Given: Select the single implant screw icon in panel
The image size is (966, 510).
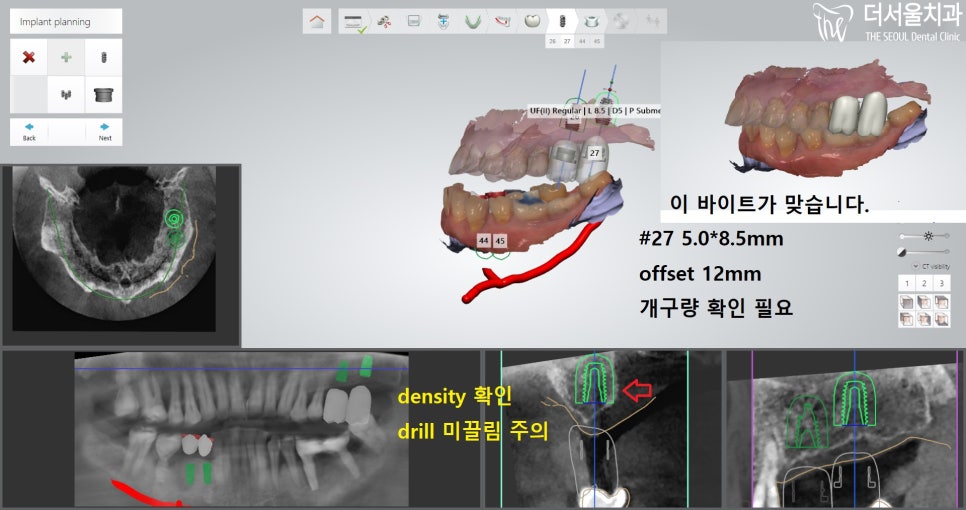Looking at the screenshot, I should click(103, 57).
